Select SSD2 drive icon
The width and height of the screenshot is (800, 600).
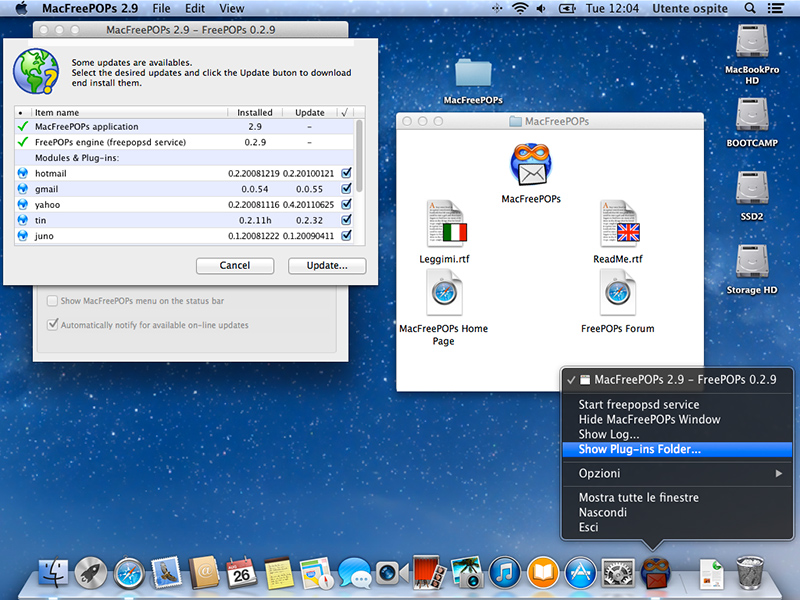tap(752, 188)
